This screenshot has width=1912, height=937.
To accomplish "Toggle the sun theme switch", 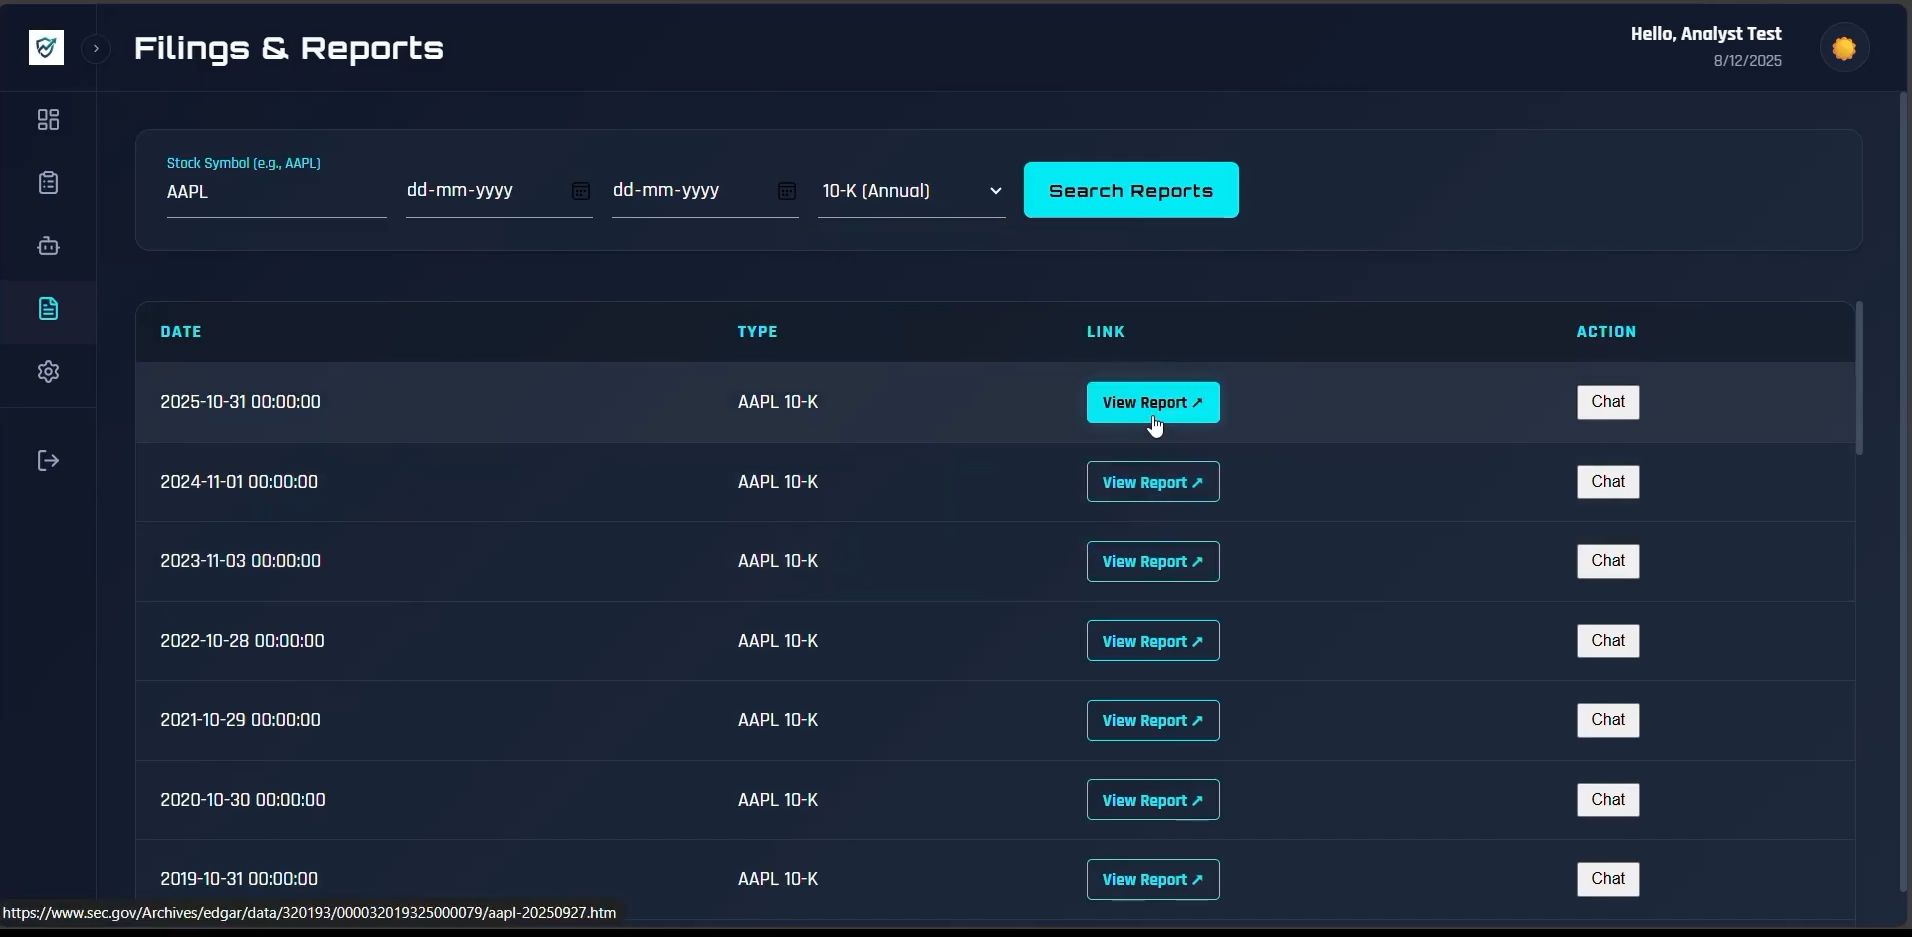I will 1844,48.
